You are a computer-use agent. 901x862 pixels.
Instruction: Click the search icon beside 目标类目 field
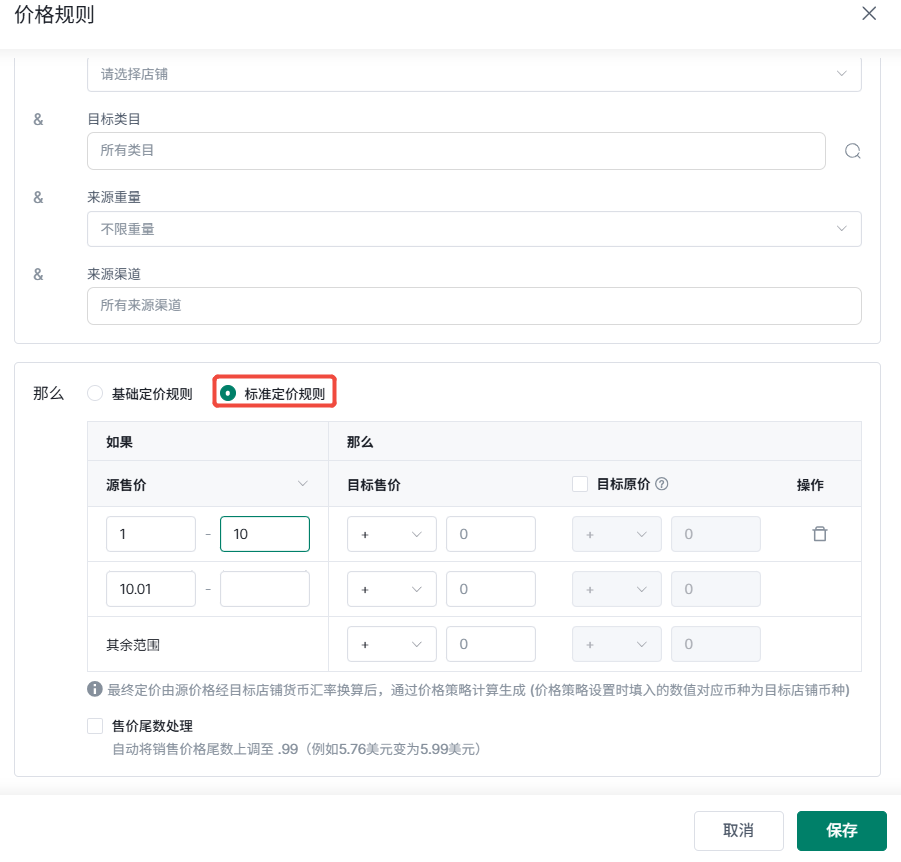(x=853, y=151)
